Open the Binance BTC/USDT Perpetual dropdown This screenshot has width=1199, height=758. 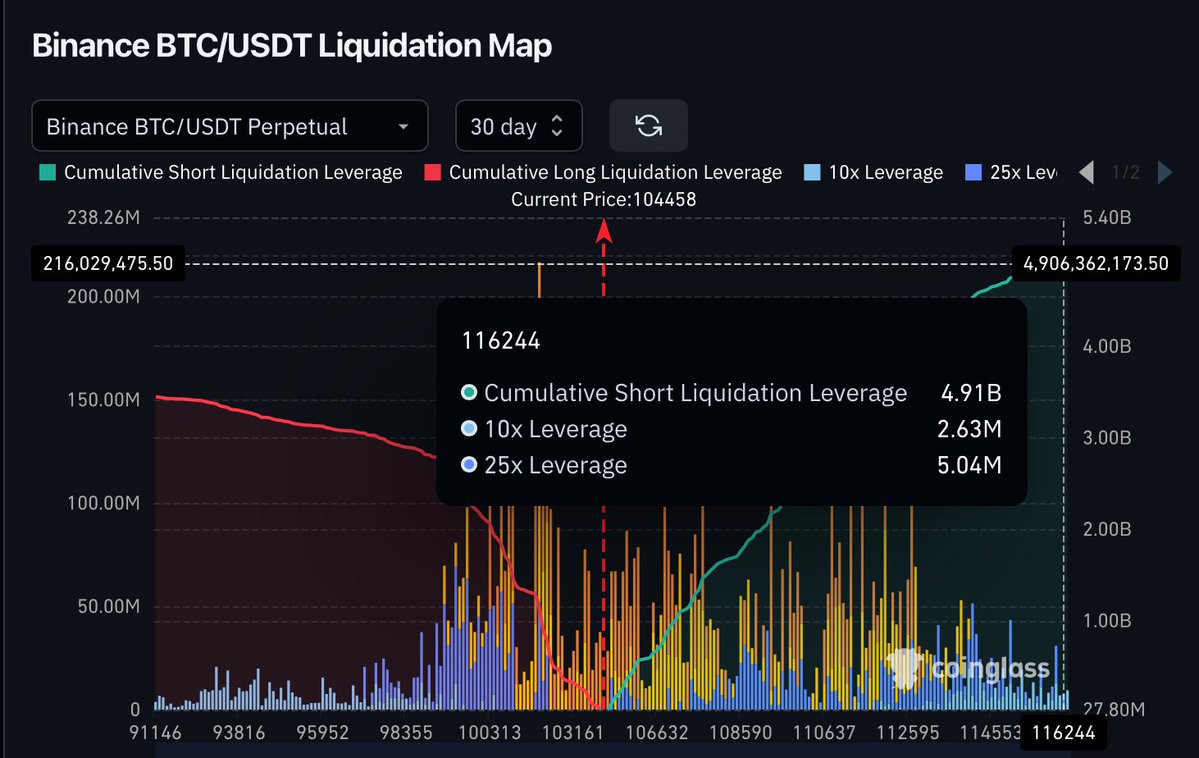[x=229, y=125]
